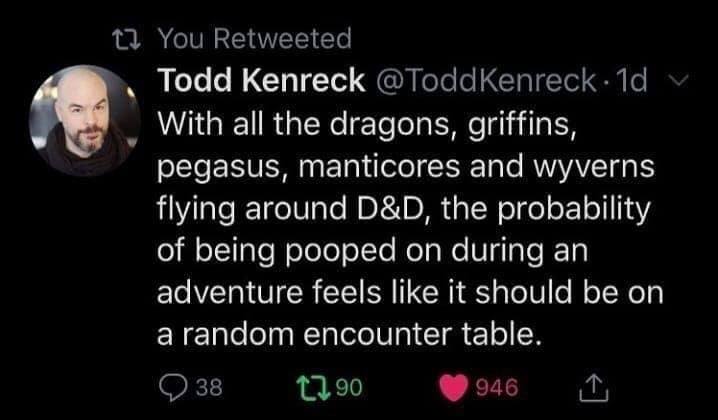
Task: Open Todd Kenreck's profile picture
Action: pyautogui.click(x=84, y=121)
